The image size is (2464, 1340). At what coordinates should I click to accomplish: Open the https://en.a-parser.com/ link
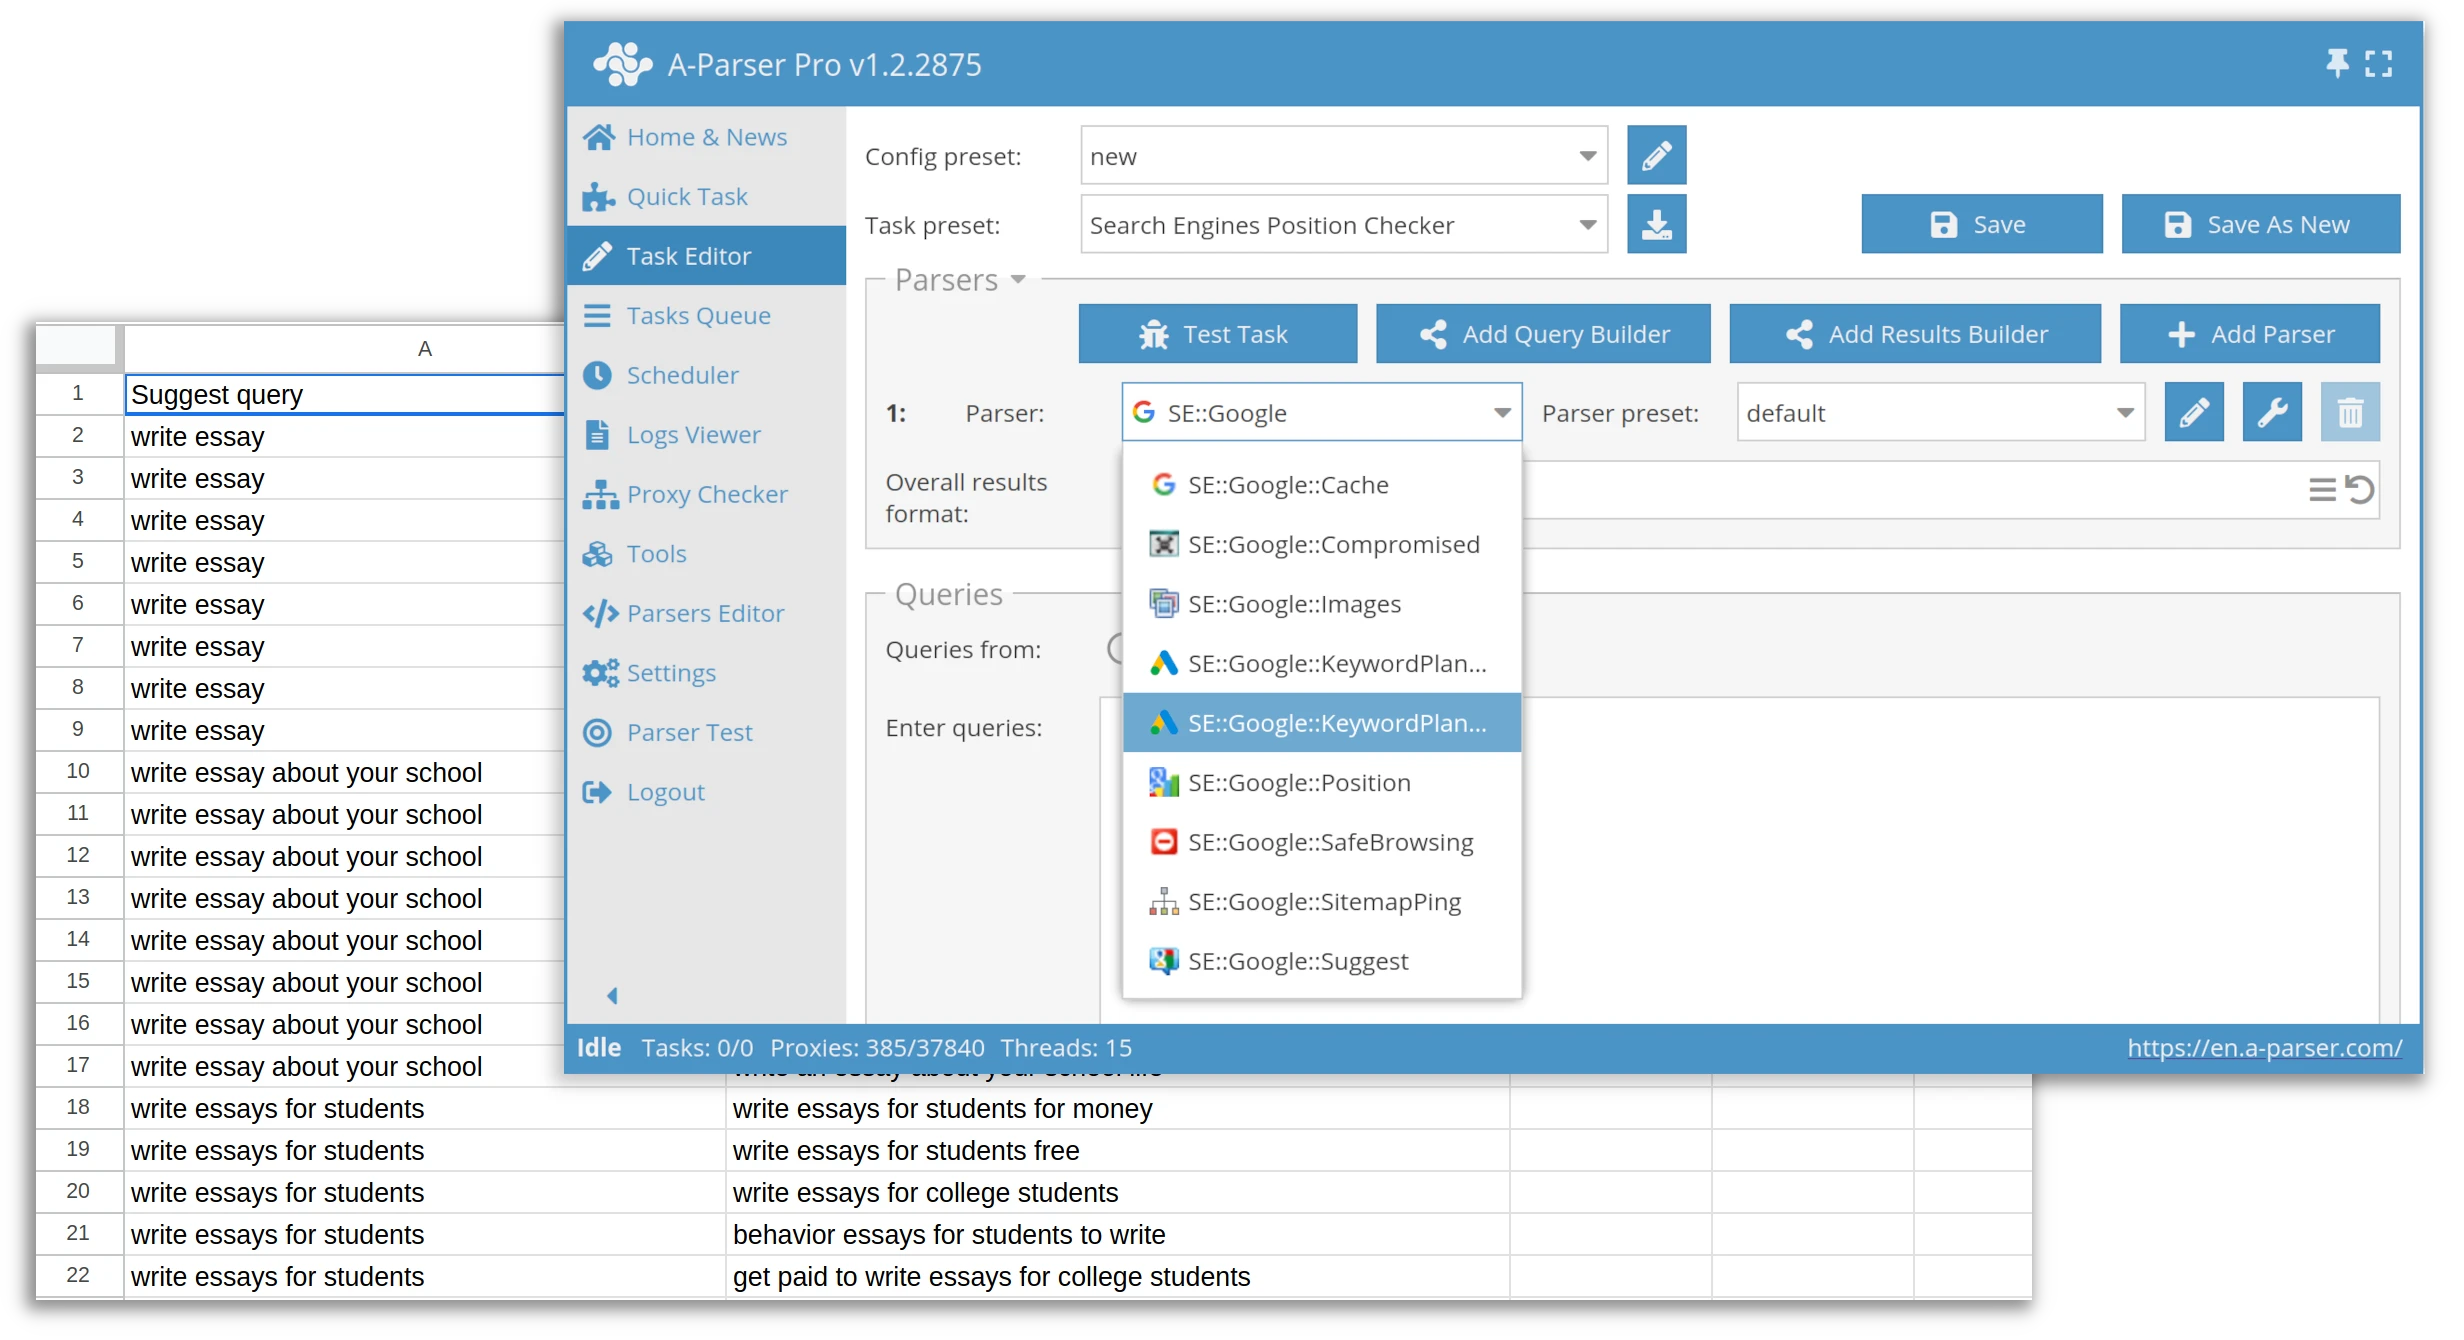(2264, 1047)
